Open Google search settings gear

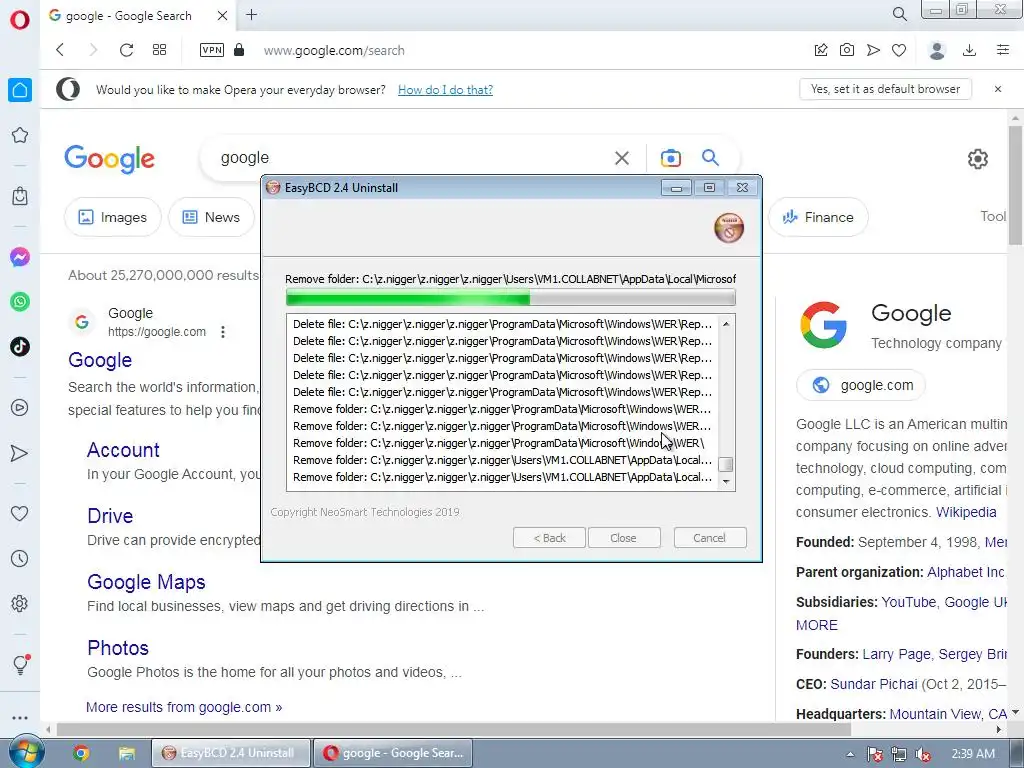coord(978,159)
